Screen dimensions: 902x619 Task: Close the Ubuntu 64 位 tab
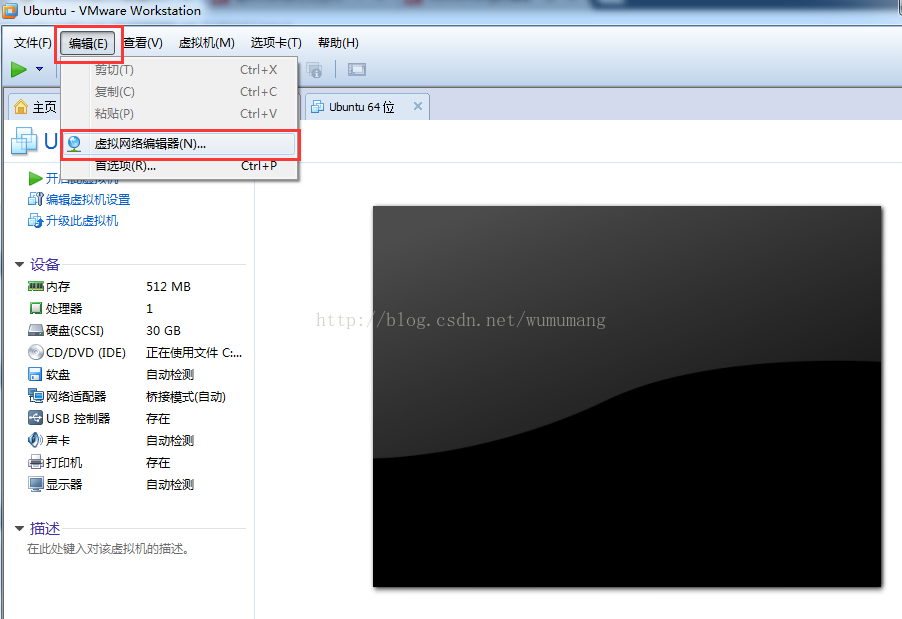418,106
